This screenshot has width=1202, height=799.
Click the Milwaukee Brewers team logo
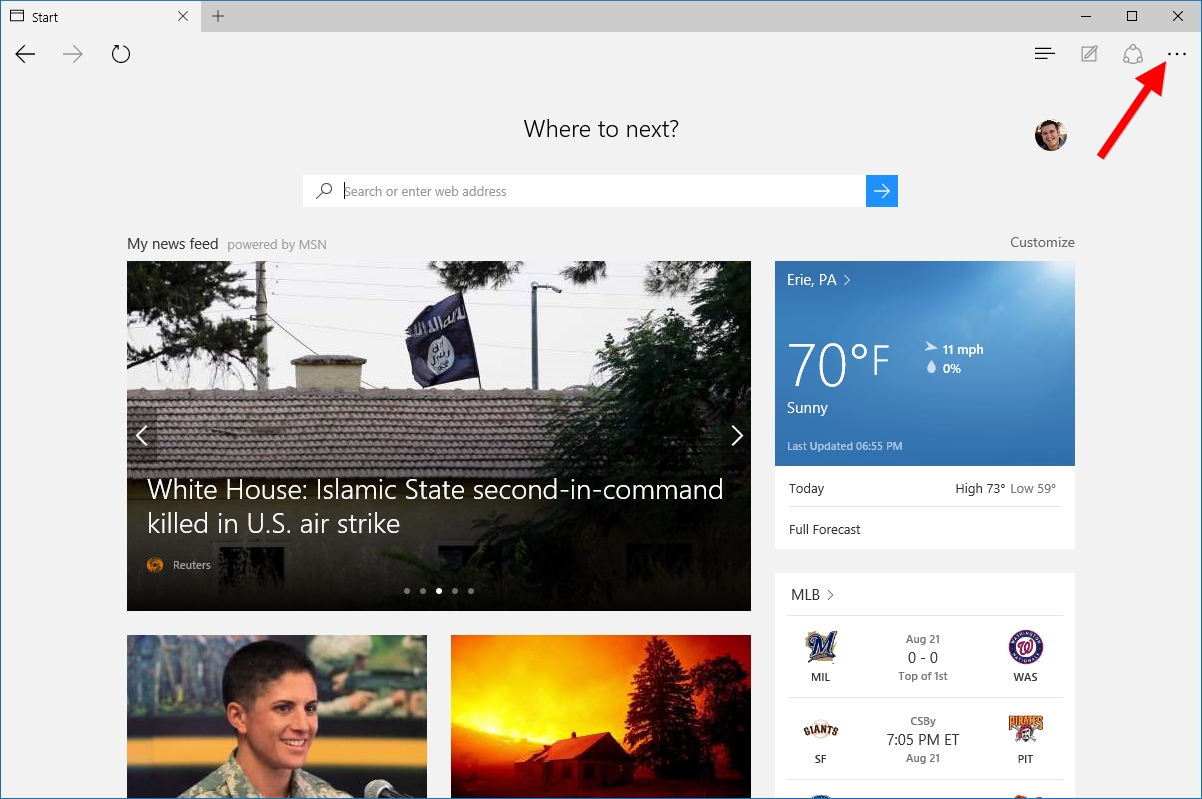tap(820, 649)
